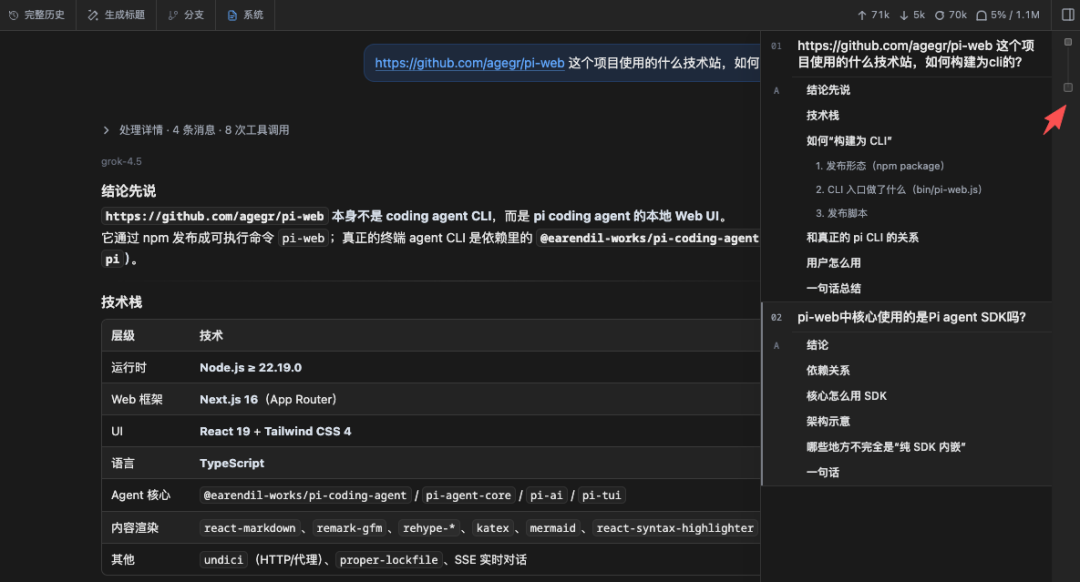This screenshot has height=582, width=1080.
Task: Jump to the first message marker on the timeline rail
Action: point(1068,43)
